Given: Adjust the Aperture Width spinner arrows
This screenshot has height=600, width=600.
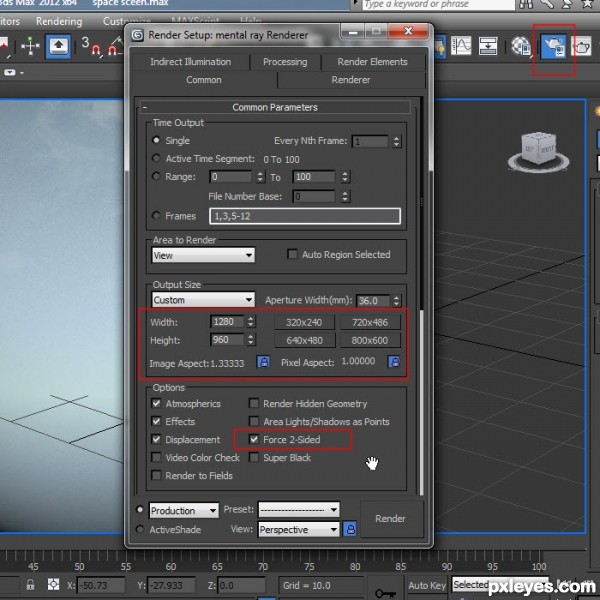Looking at the screenshot, I should (x=396, y=300).
